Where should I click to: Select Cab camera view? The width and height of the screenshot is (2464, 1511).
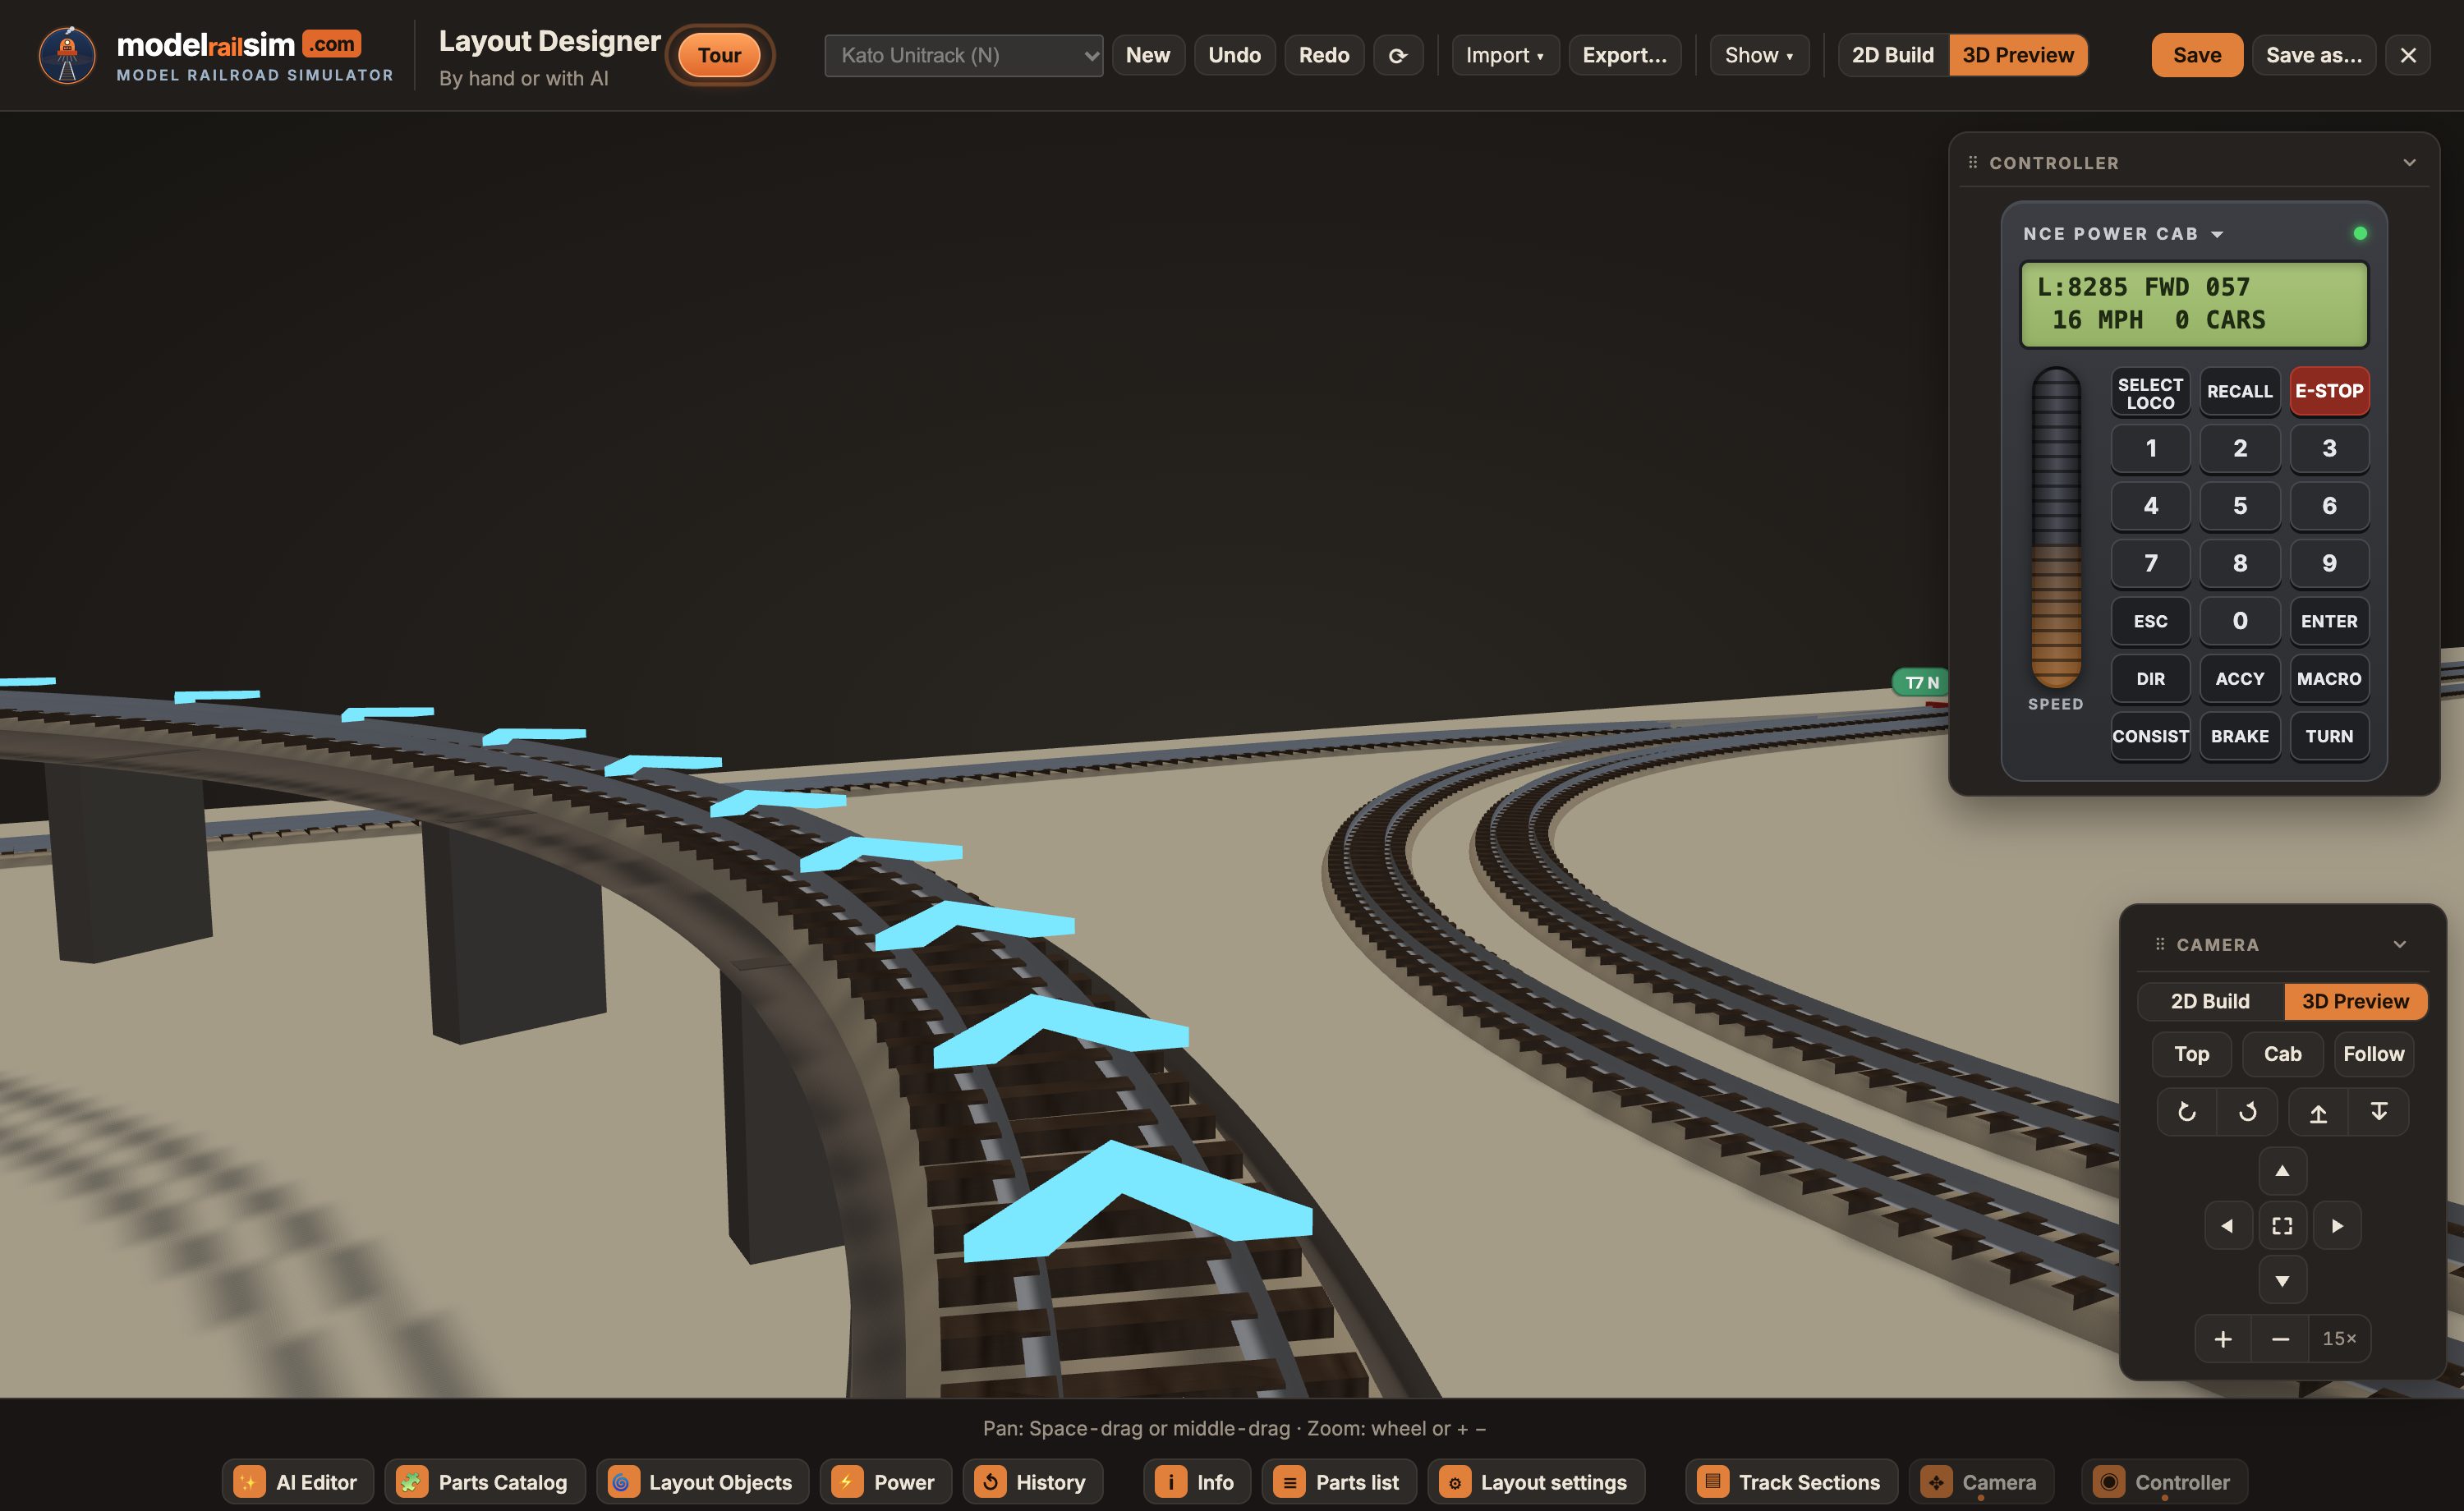click(2282, 1054)
